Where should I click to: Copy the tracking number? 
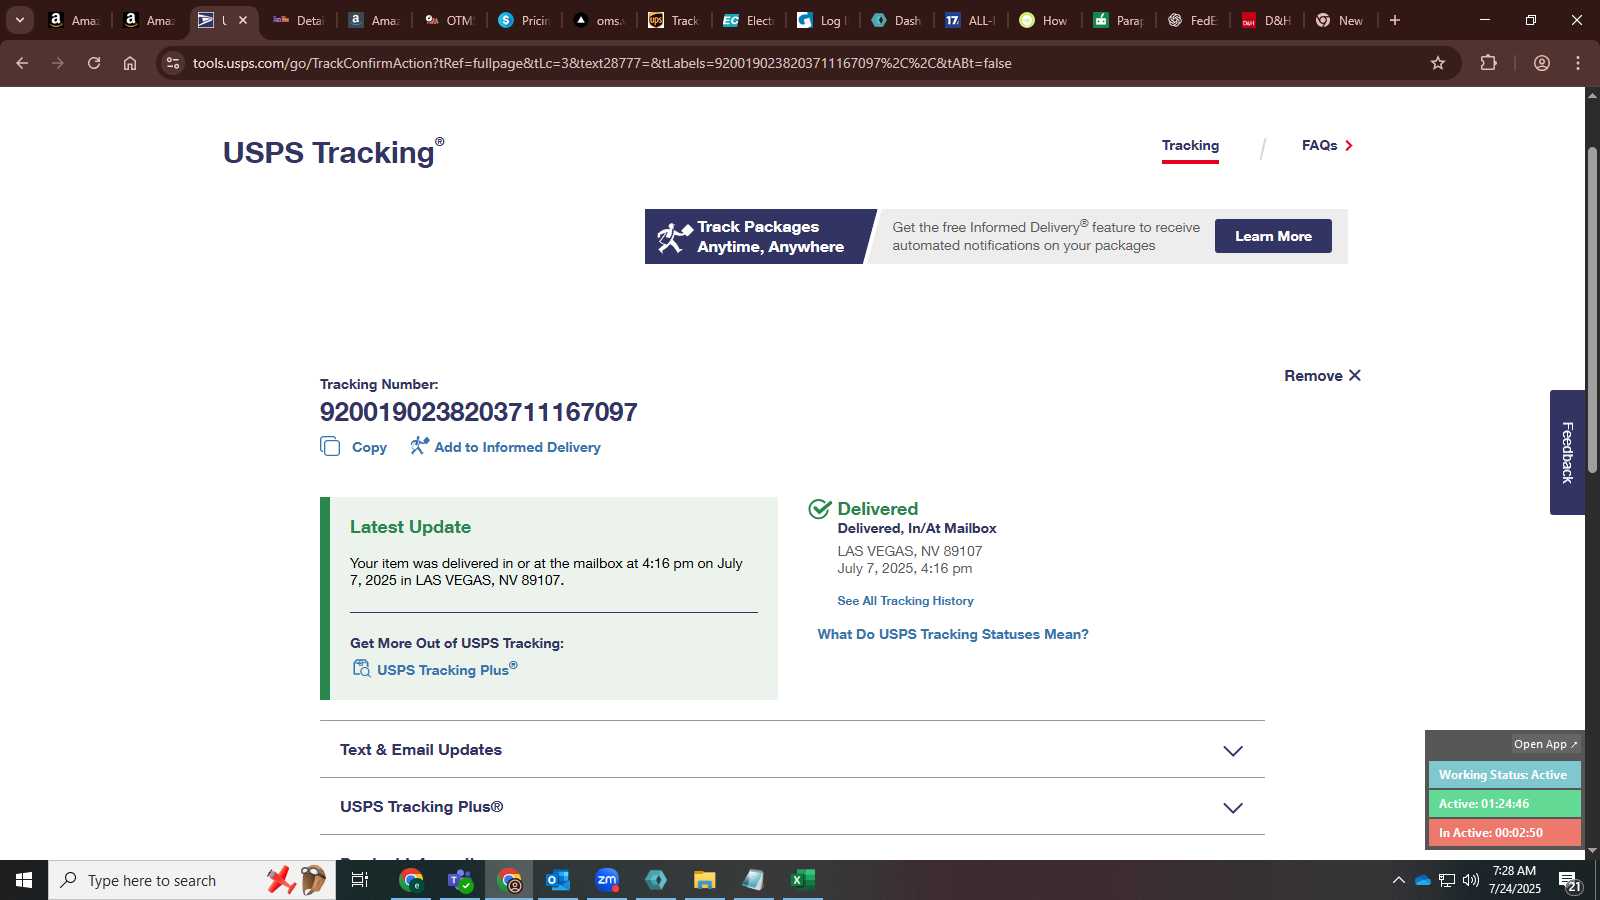coord(354,447)
